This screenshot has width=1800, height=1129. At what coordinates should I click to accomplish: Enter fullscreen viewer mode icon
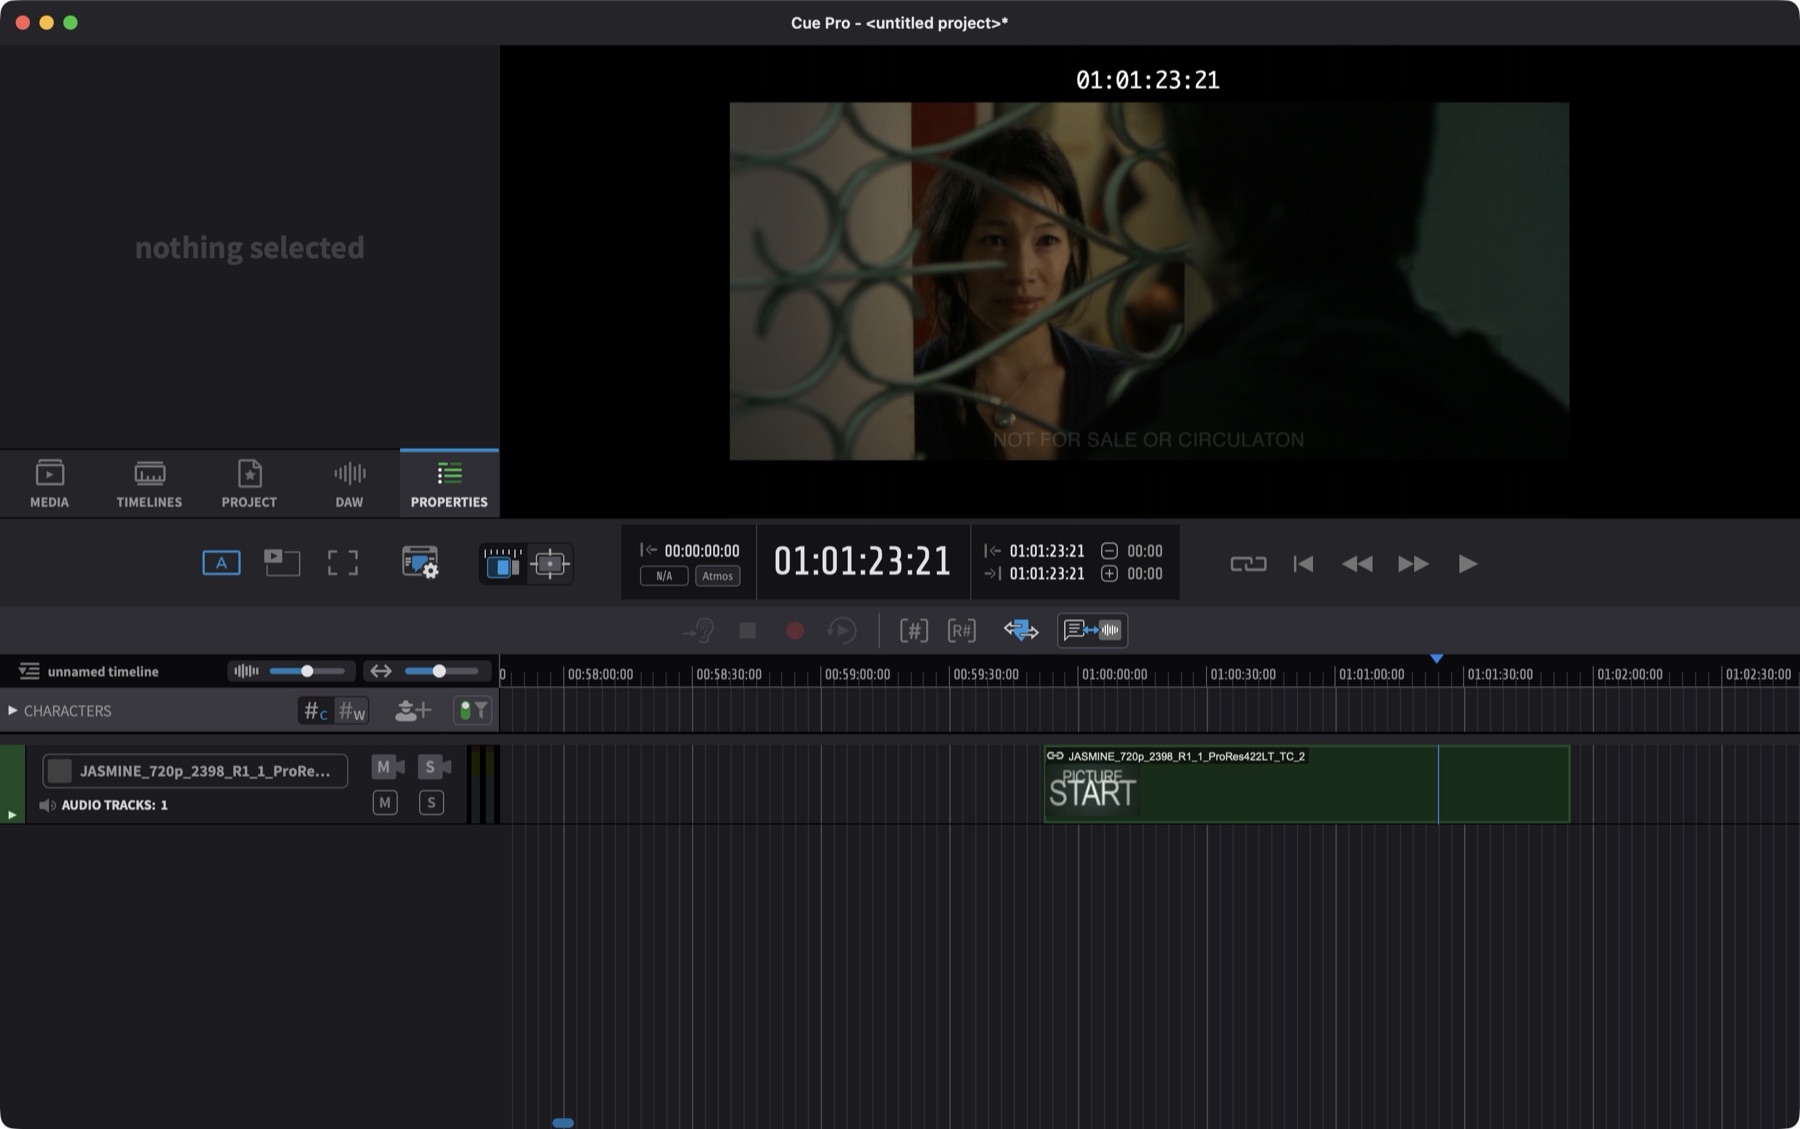(x=342, y=563)
